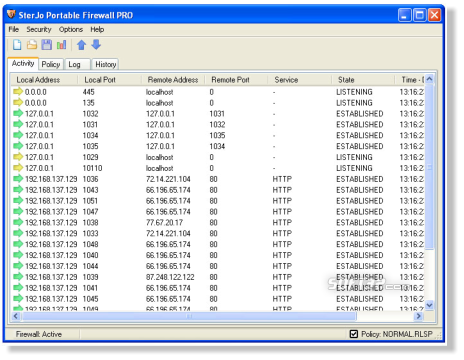Click yellow arrow icon of port 10110 row
The image size is (464, 360).
(x=18, y=168)
